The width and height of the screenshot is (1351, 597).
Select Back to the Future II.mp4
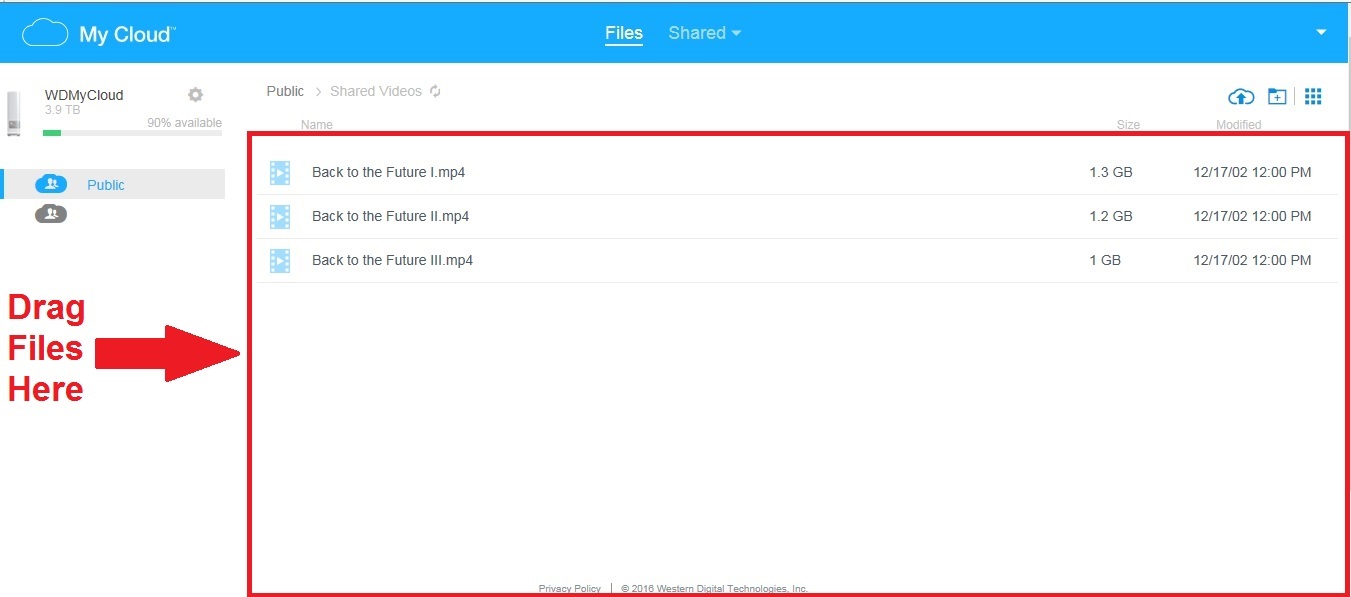pos(390,216)
